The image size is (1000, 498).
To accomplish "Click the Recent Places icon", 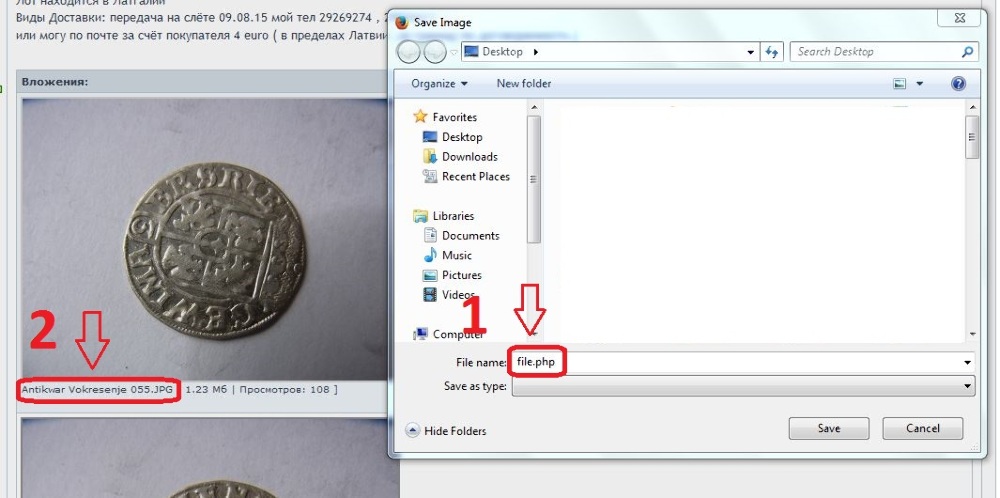I will click(x=430, y=176).
